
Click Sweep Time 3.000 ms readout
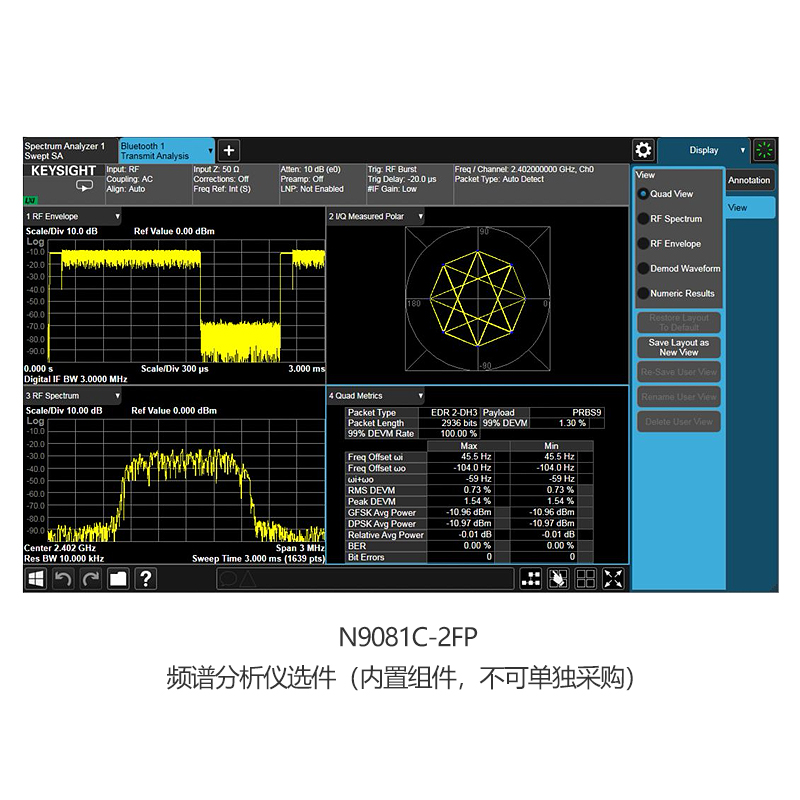point(258,559)
